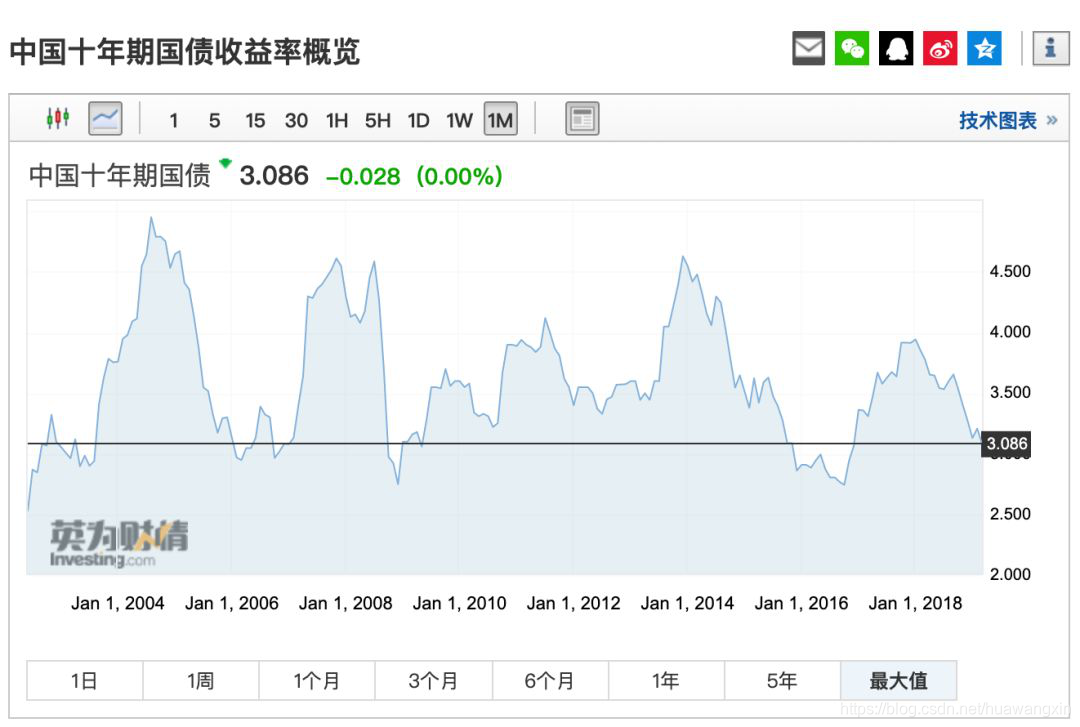
Task: Switch to area line chart type
Action: [x=105, y=119]
